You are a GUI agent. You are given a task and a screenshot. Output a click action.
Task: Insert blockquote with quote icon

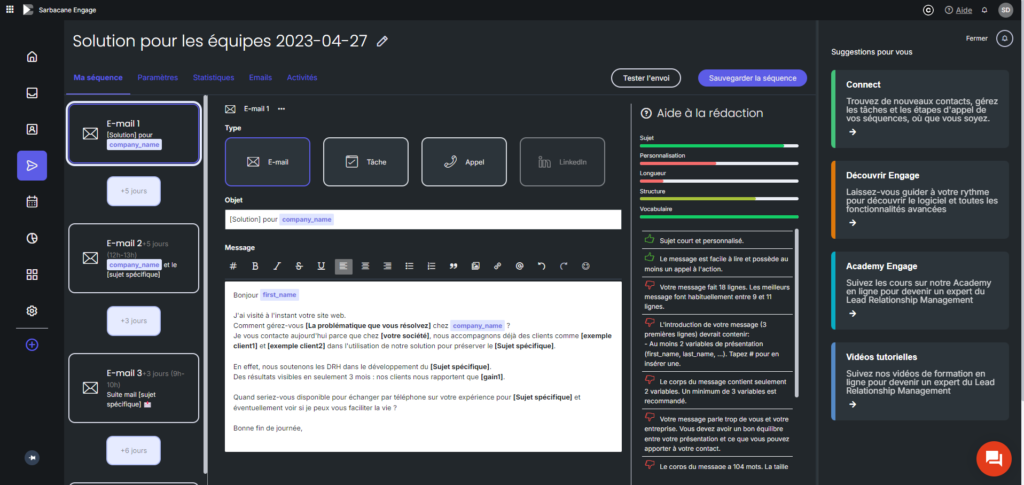click(x=453, y=266)
